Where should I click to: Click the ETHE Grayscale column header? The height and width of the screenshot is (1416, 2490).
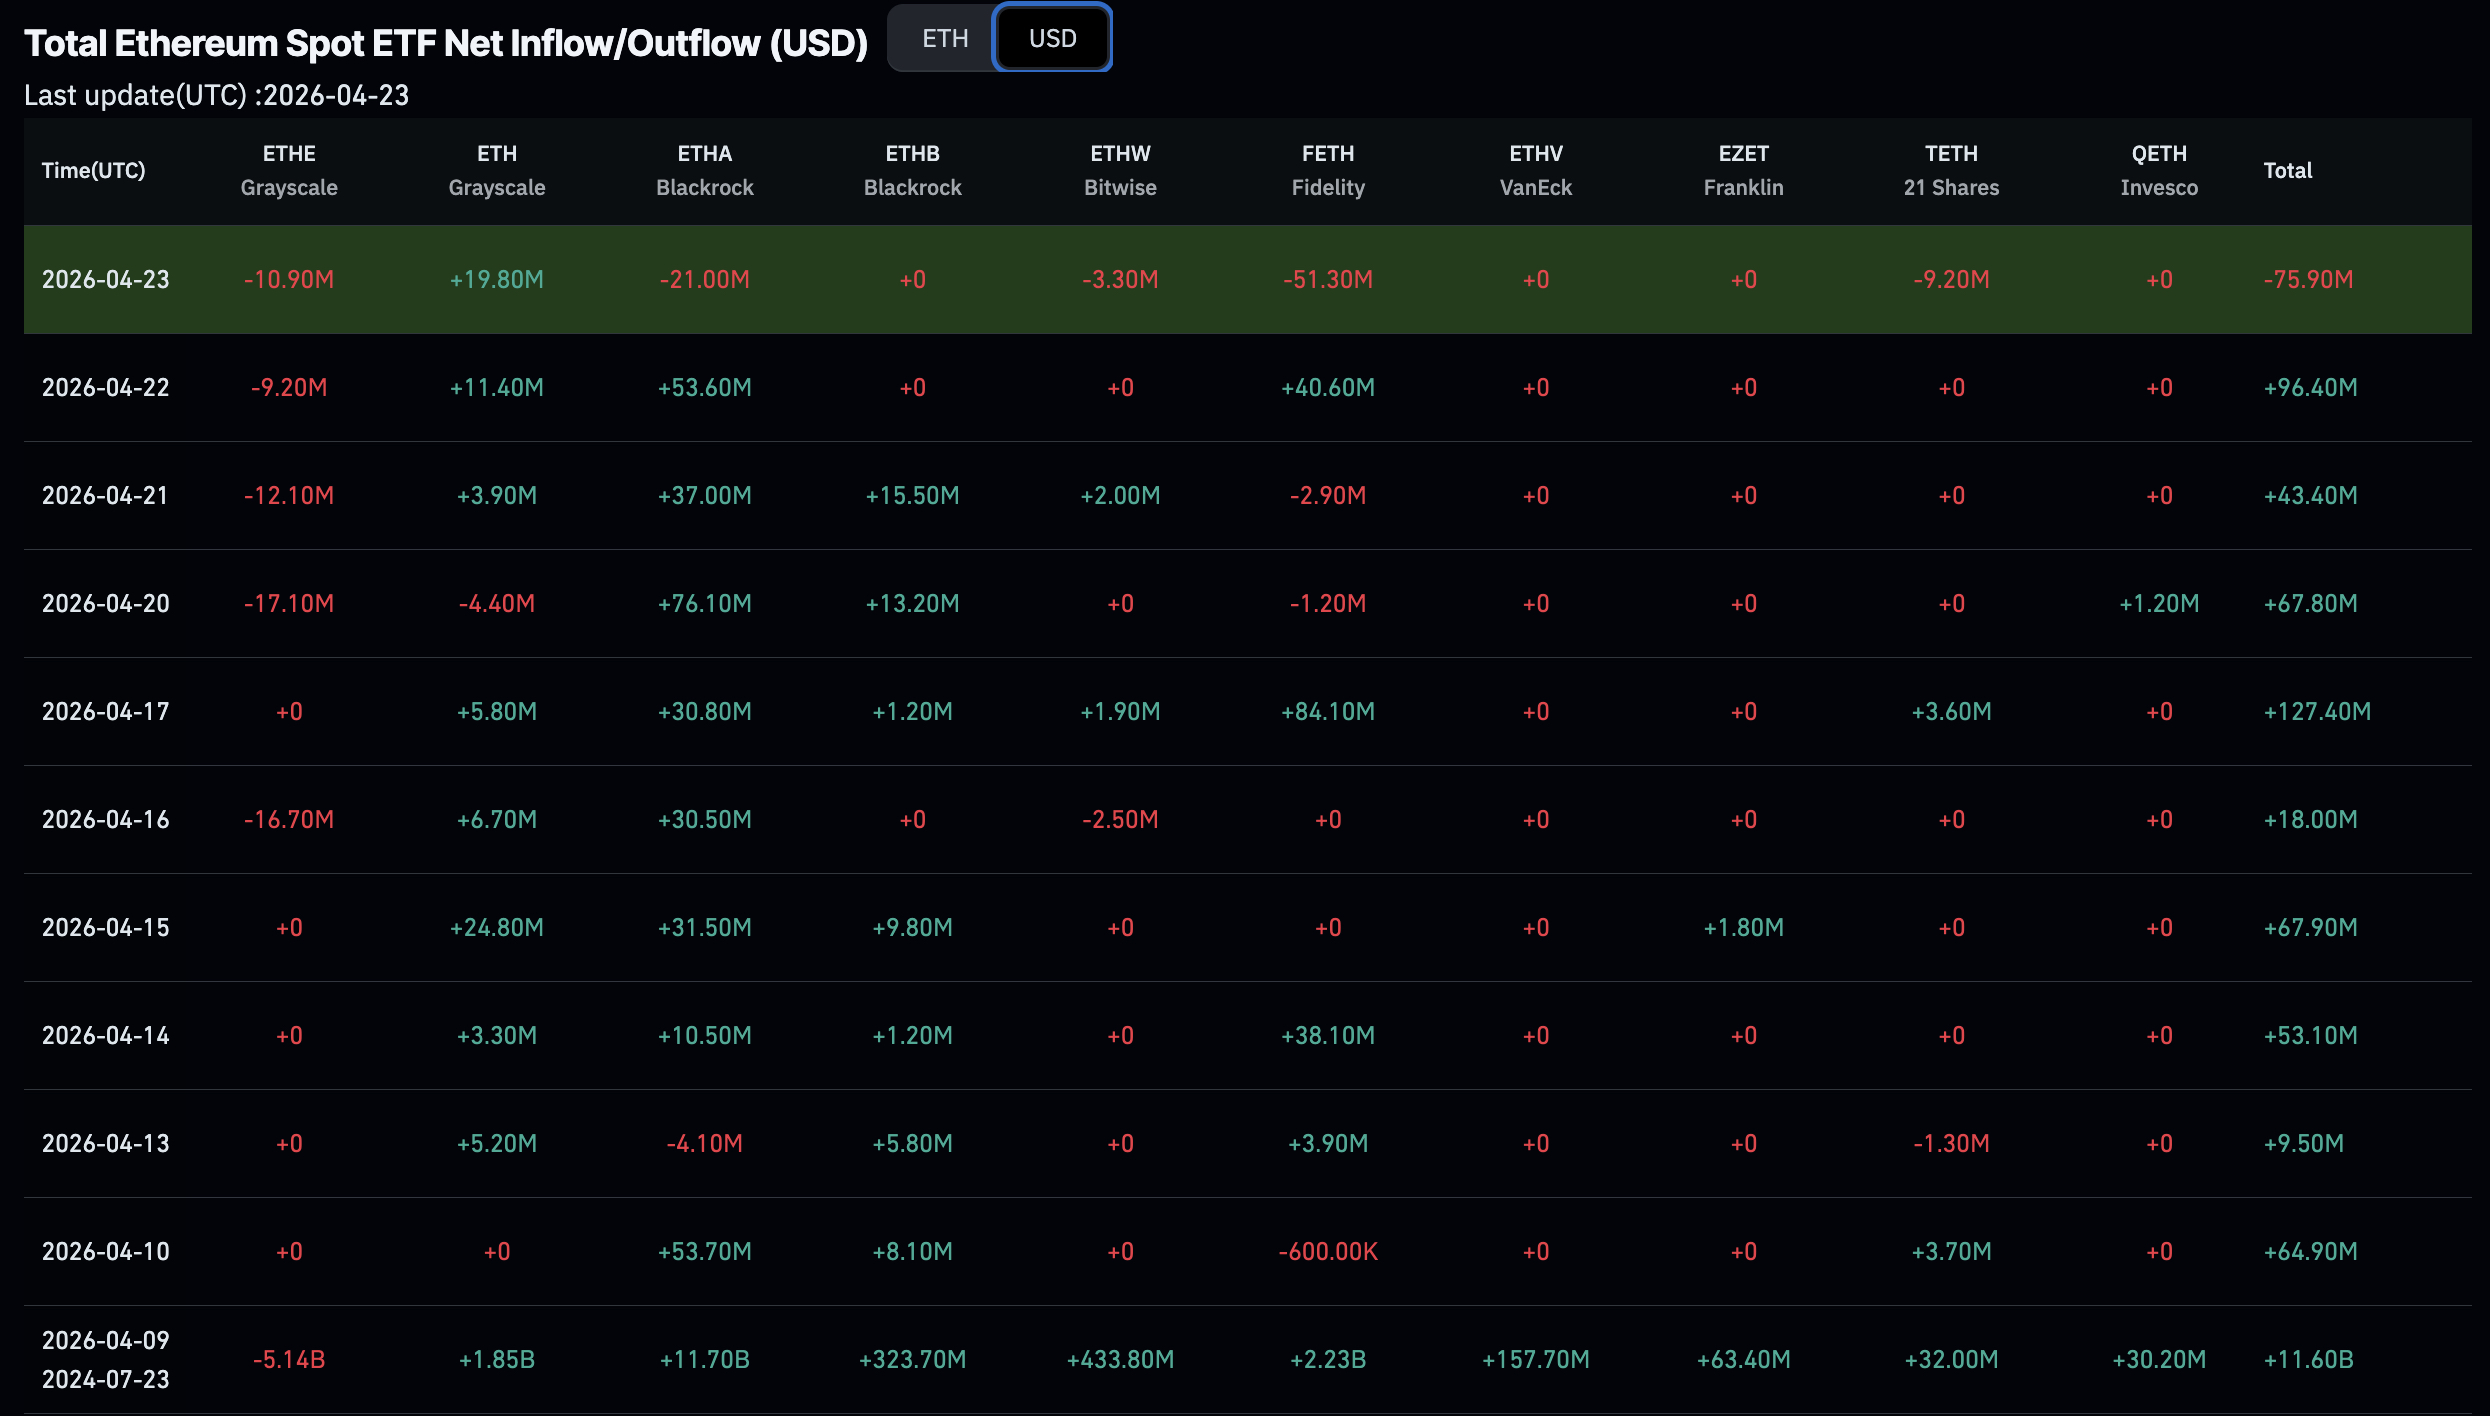tap(289, 170)
